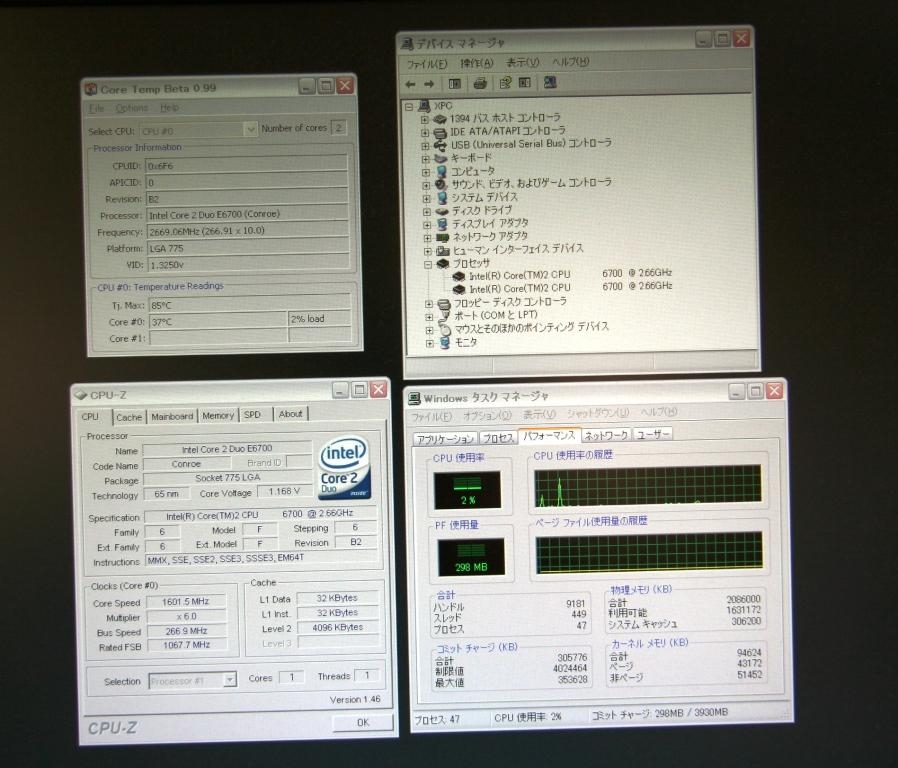Click the OK button in CPU-Z
This screenshot has width=898, height=768.
pyautogui.click(x=363, y=722)
